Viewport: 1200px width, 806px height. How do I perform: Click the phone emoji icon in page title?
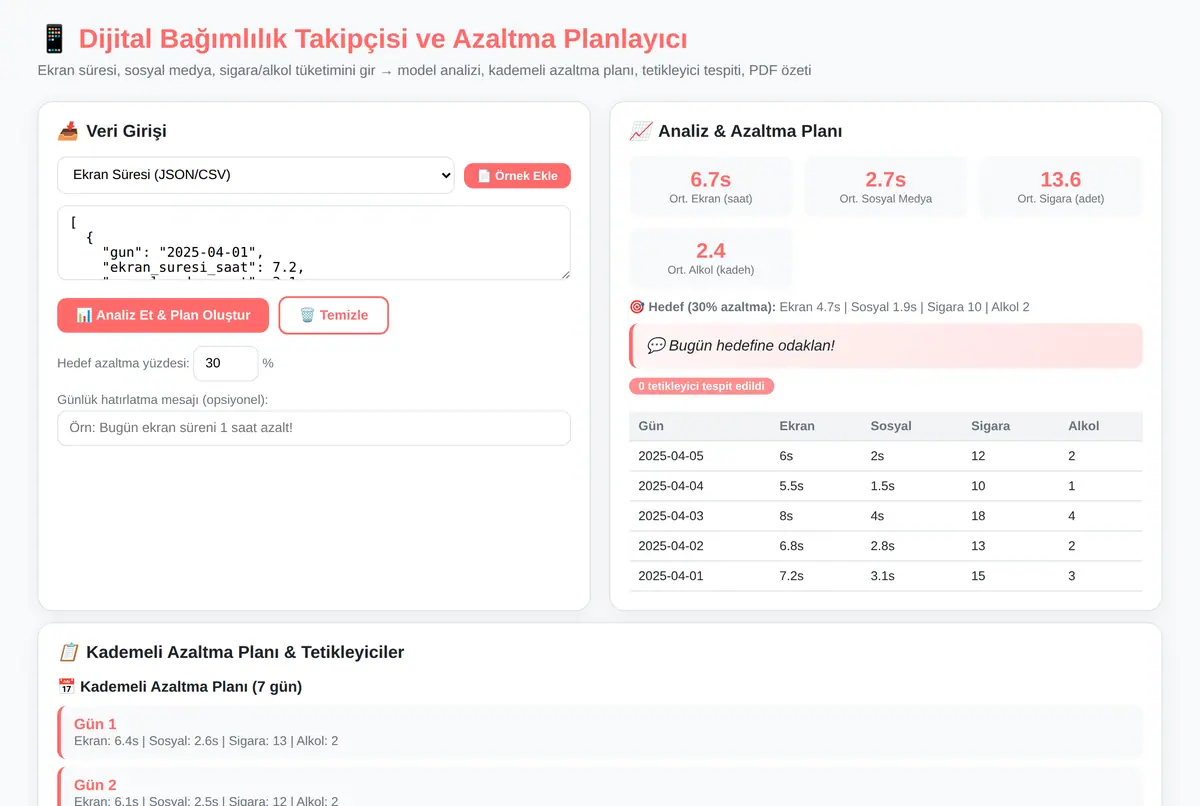pyautogui.click(x=54, y=39)
